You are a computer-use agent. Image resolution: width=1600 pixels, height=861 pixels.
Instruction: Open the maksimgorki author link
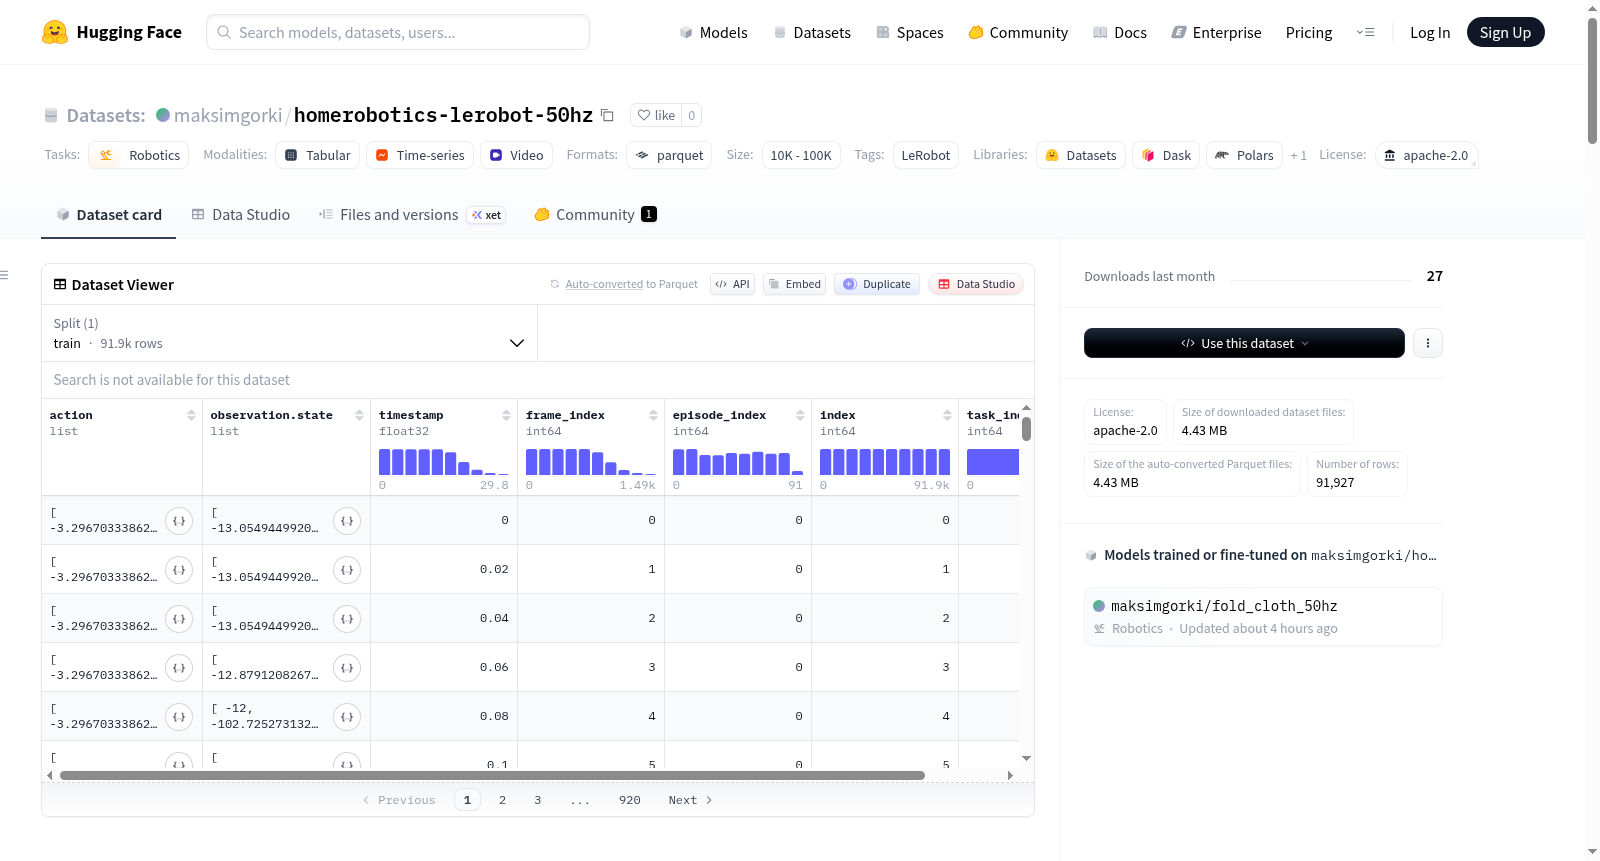click(x=228, y=115)
